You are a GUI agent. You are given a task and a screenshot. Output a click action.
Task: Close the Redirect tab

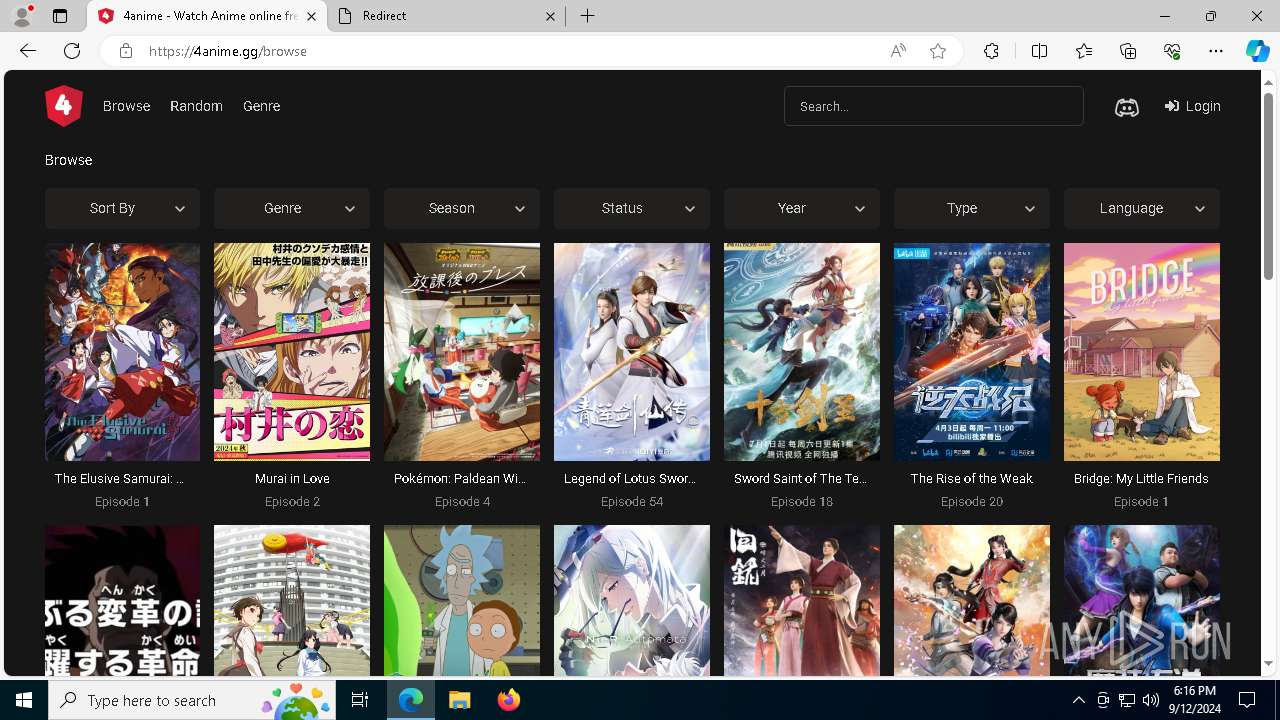coord(550,16)
